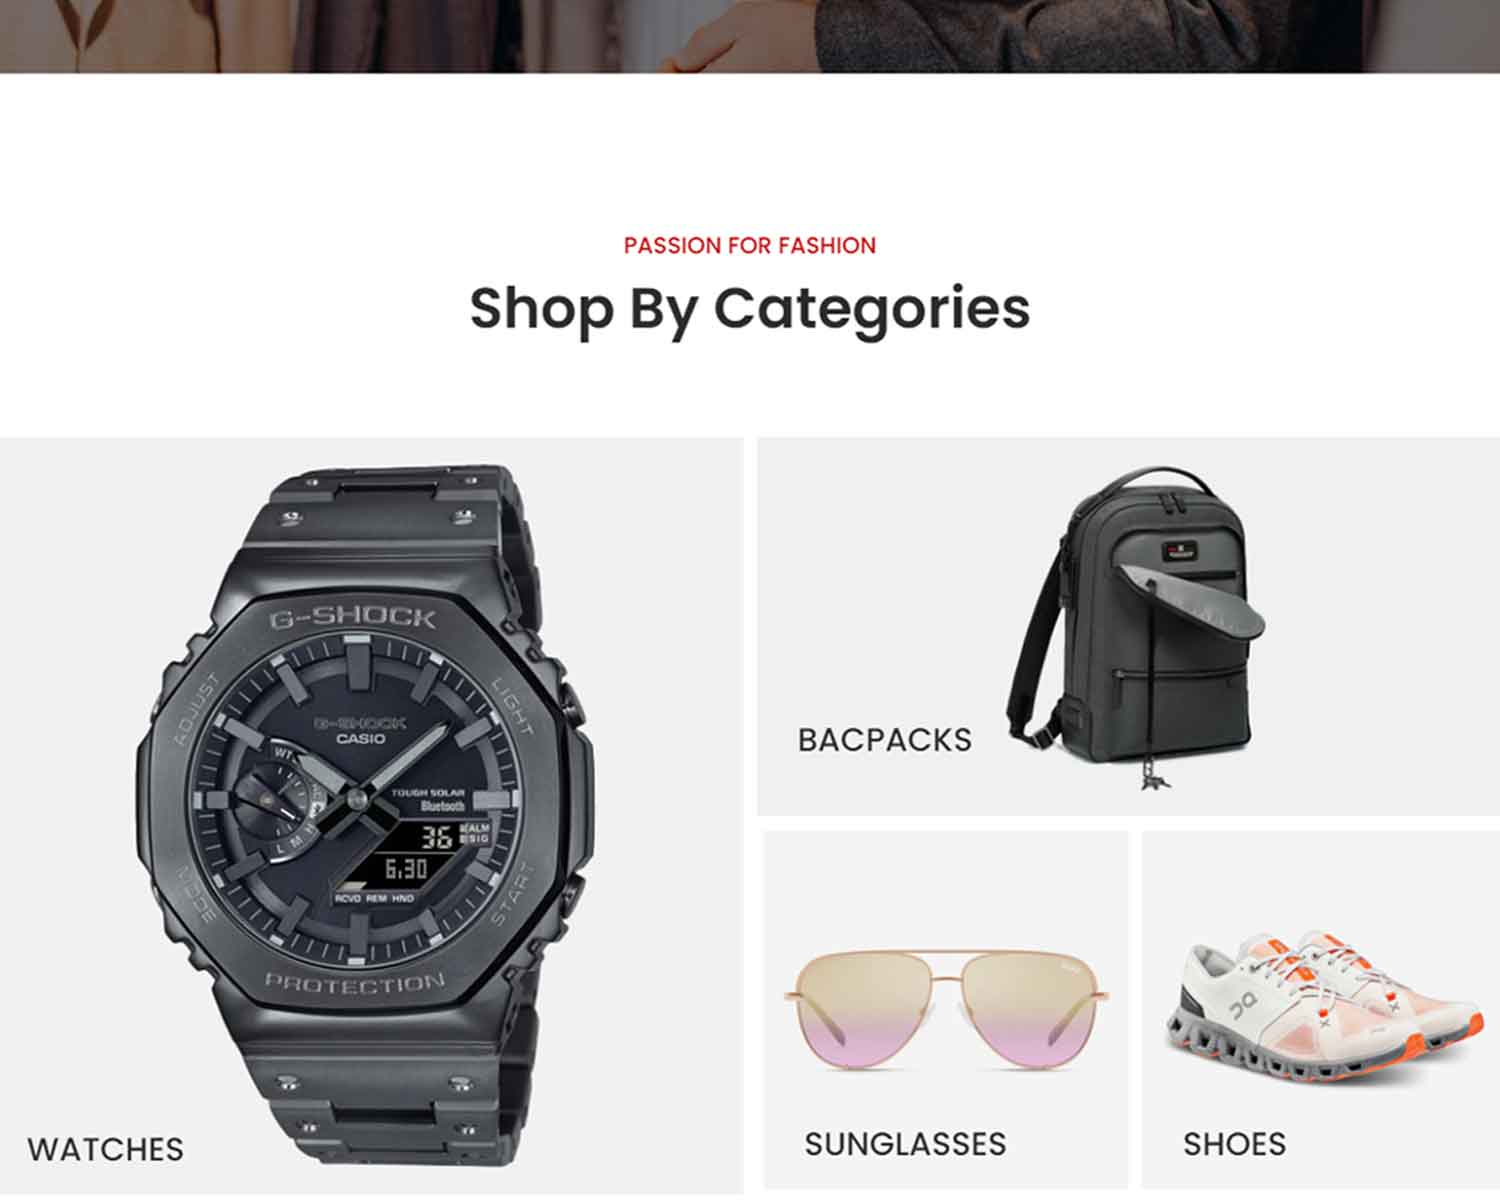The width and height of the screenshot is (1500, 1200).
Task: Click the Shop By Categories heading
Action: (750, 308)
